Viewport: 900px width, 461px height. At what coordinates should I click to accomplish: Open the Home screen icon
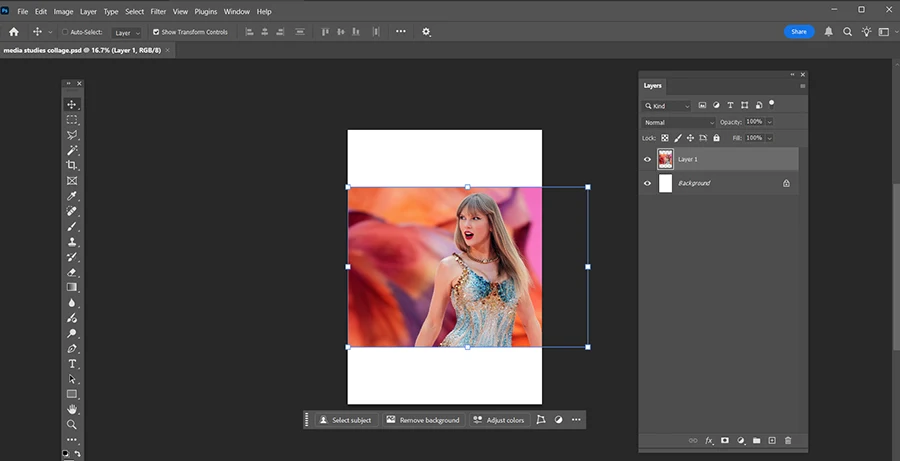14,32
